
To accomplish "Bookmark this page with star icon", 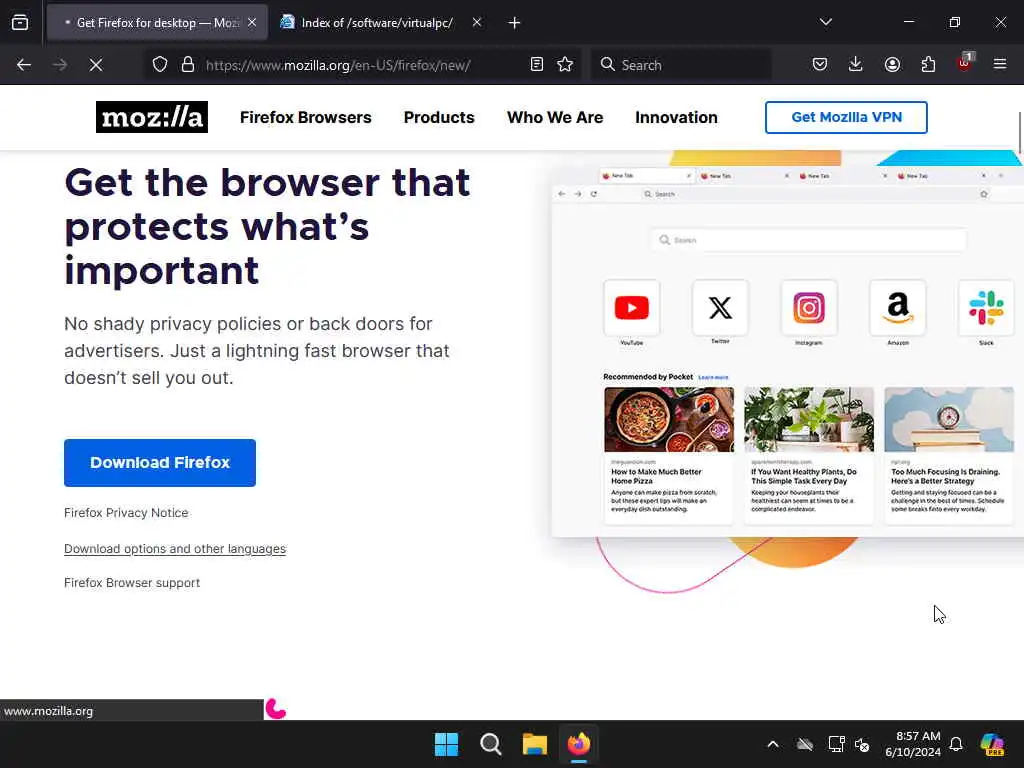I will point(566,65).
